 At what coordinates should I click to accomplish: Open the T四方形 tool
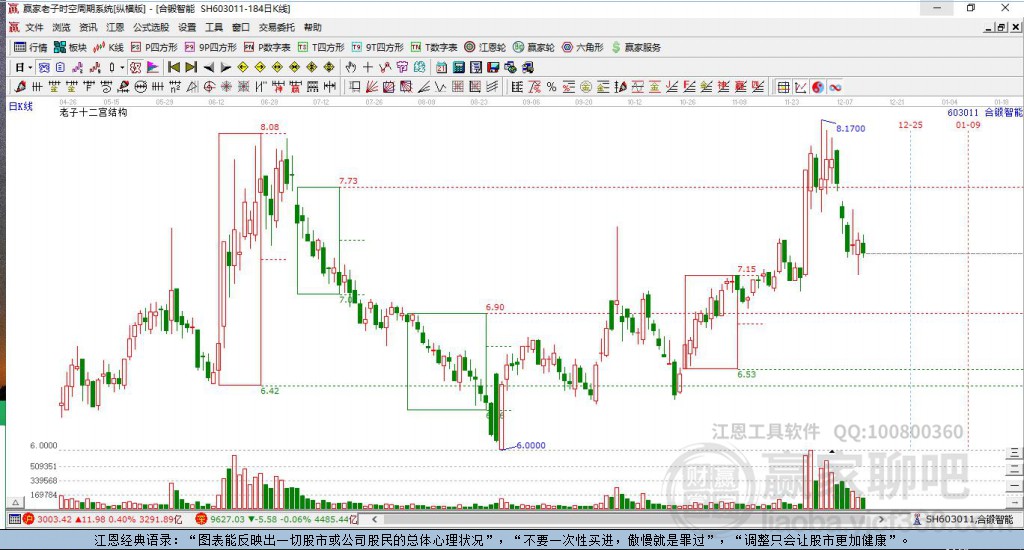[x=321, y=47]
